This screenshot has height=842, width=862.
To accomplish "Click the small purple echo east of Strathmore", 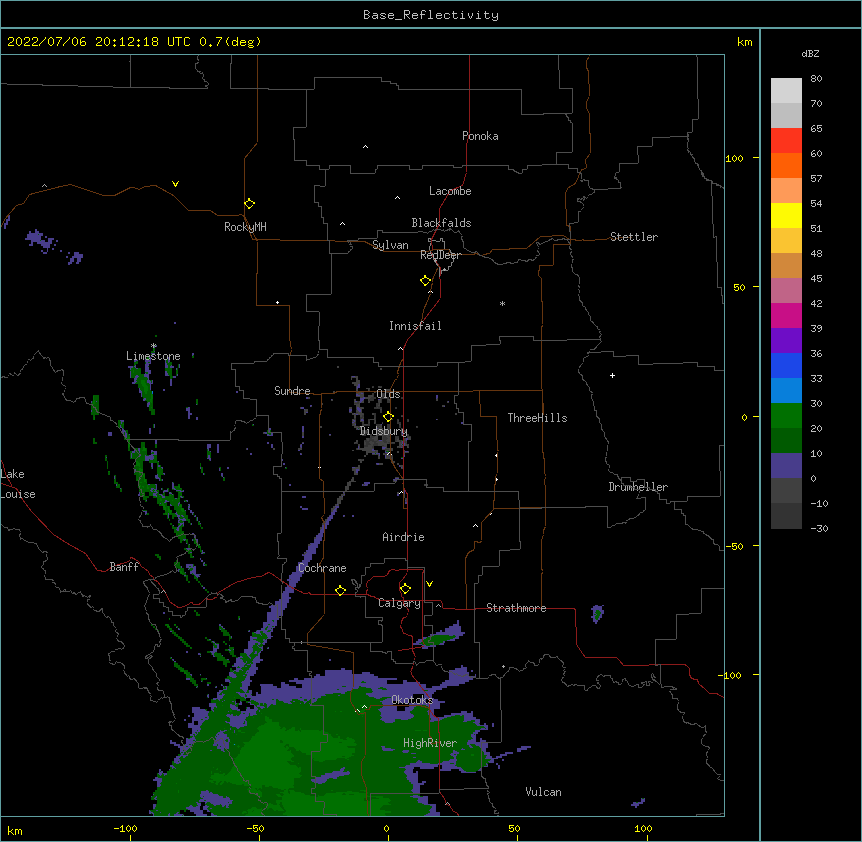I will pyautogui.click(x=597, y=613).
